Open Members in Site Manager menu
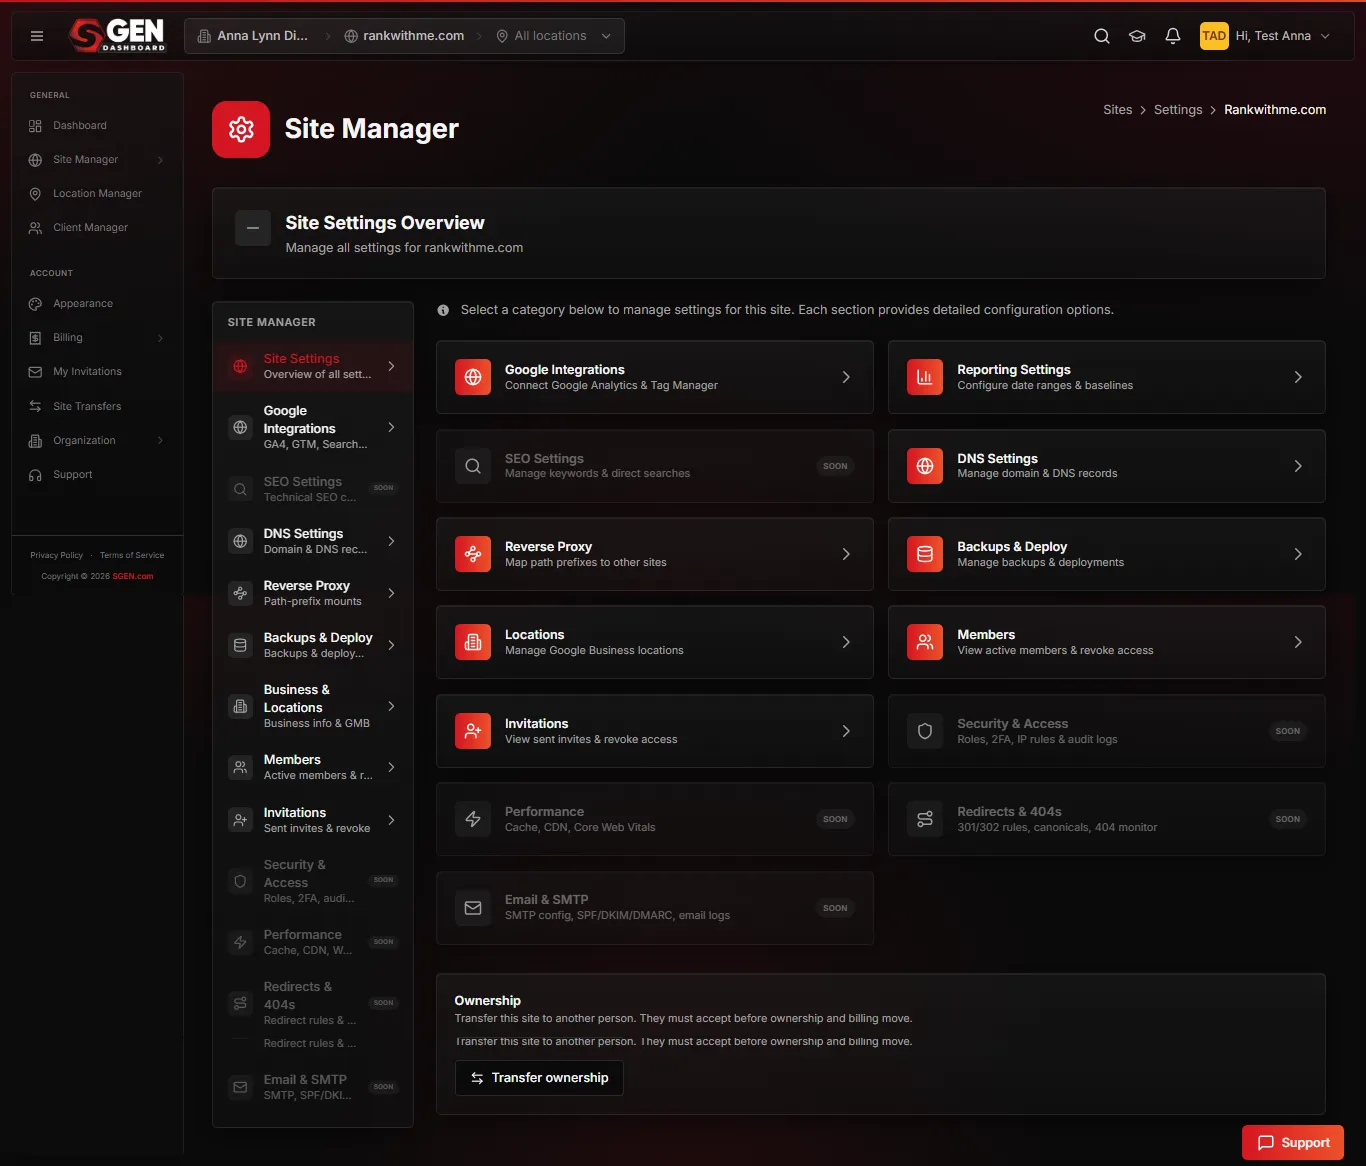1366x1166 pixels. (x=313, y=767)
